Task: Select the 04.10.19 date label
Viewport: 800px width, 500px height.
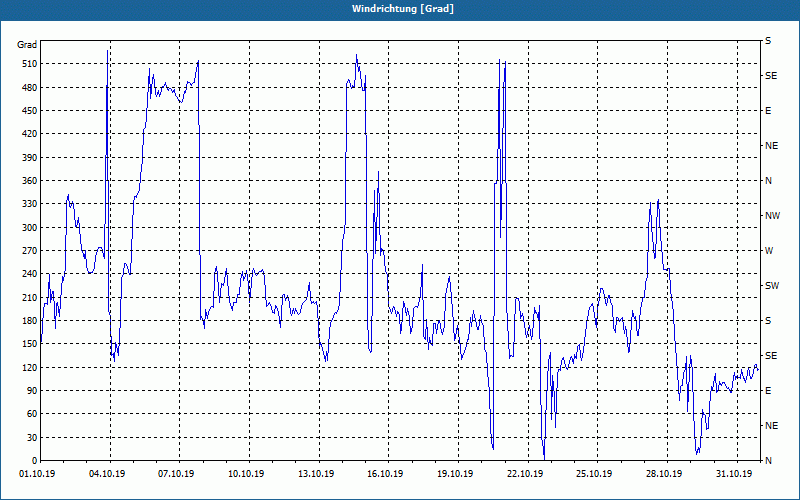Action: pyautogui.click(x=107, y=474)
